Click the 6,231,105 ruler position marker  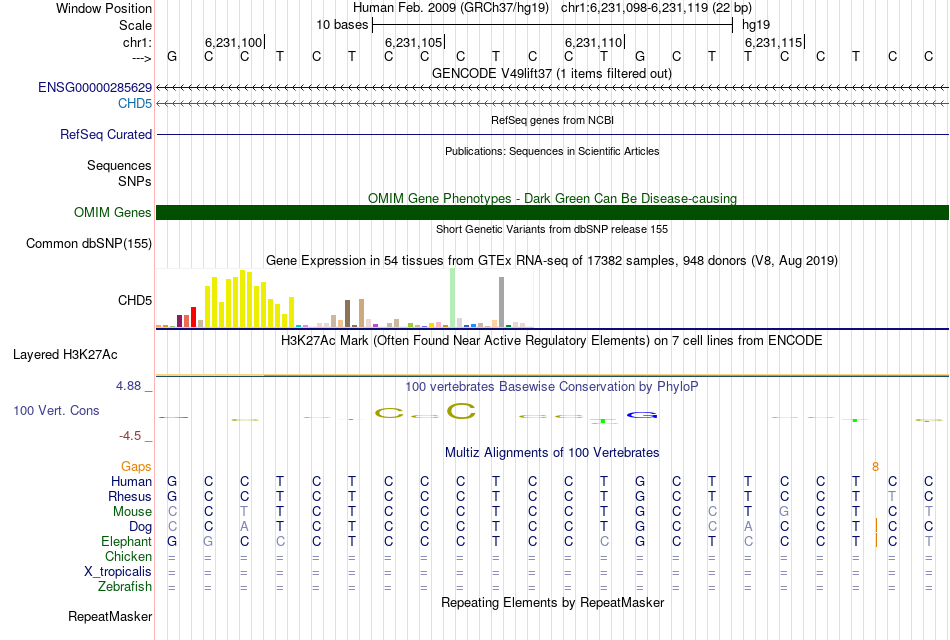pyautogui.click(x=414, y=42)
